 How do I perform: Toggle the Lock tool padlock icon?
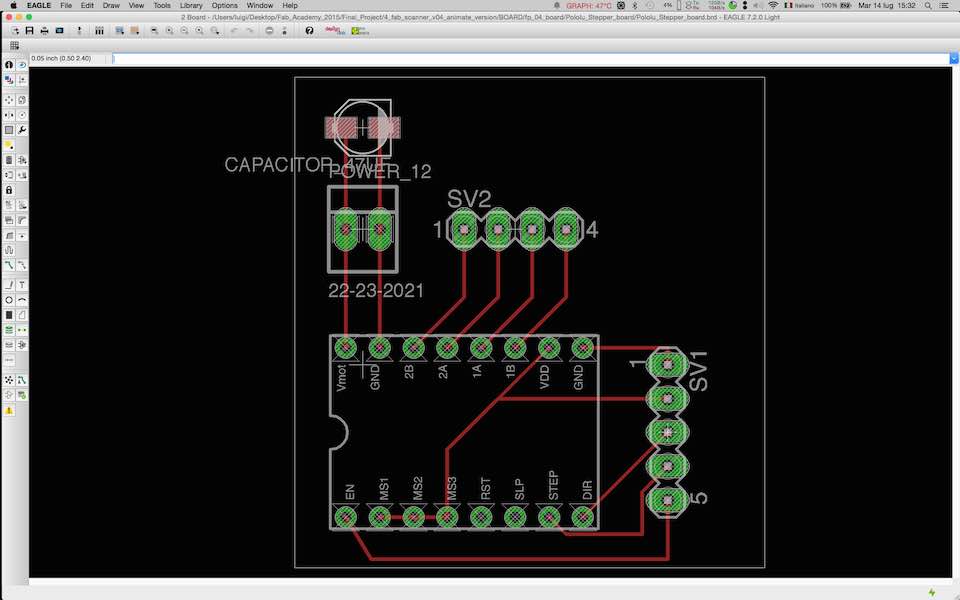coord(9,190)
